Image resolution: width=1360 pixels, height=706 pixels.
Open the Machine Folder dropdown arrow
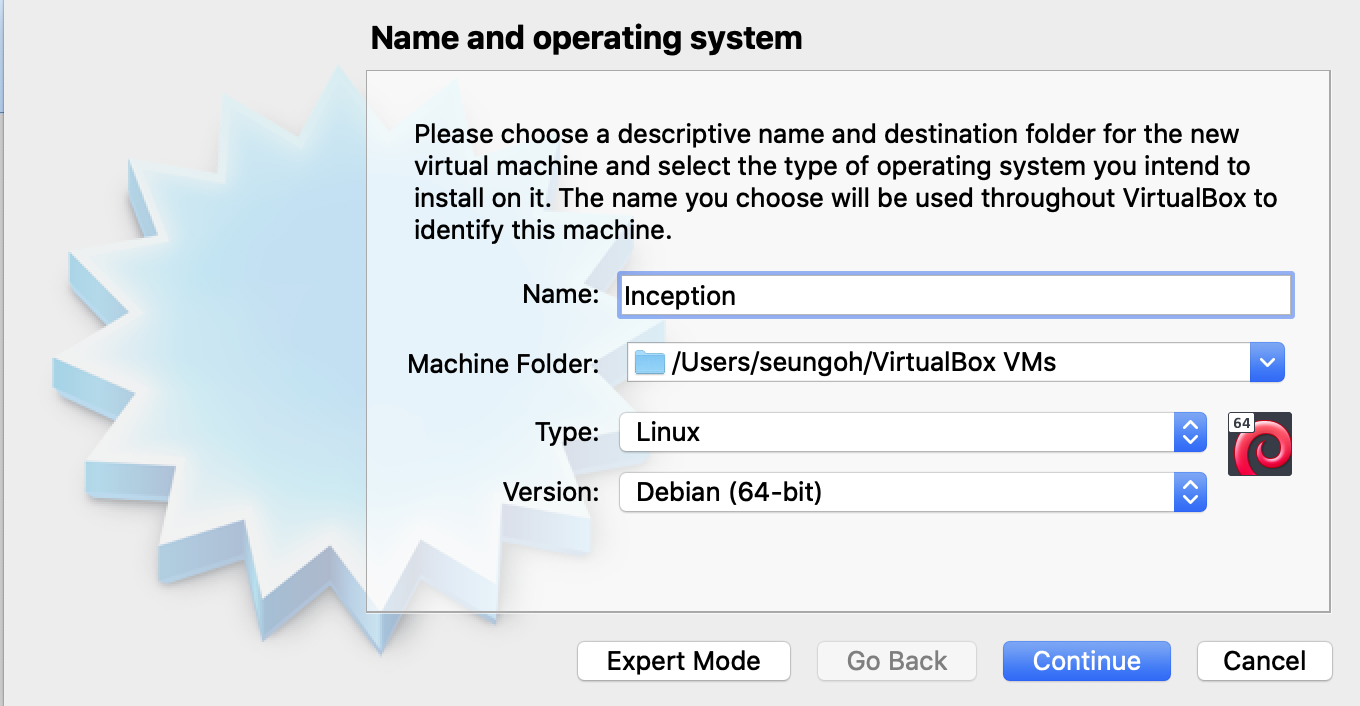(x=1267, y=362)
